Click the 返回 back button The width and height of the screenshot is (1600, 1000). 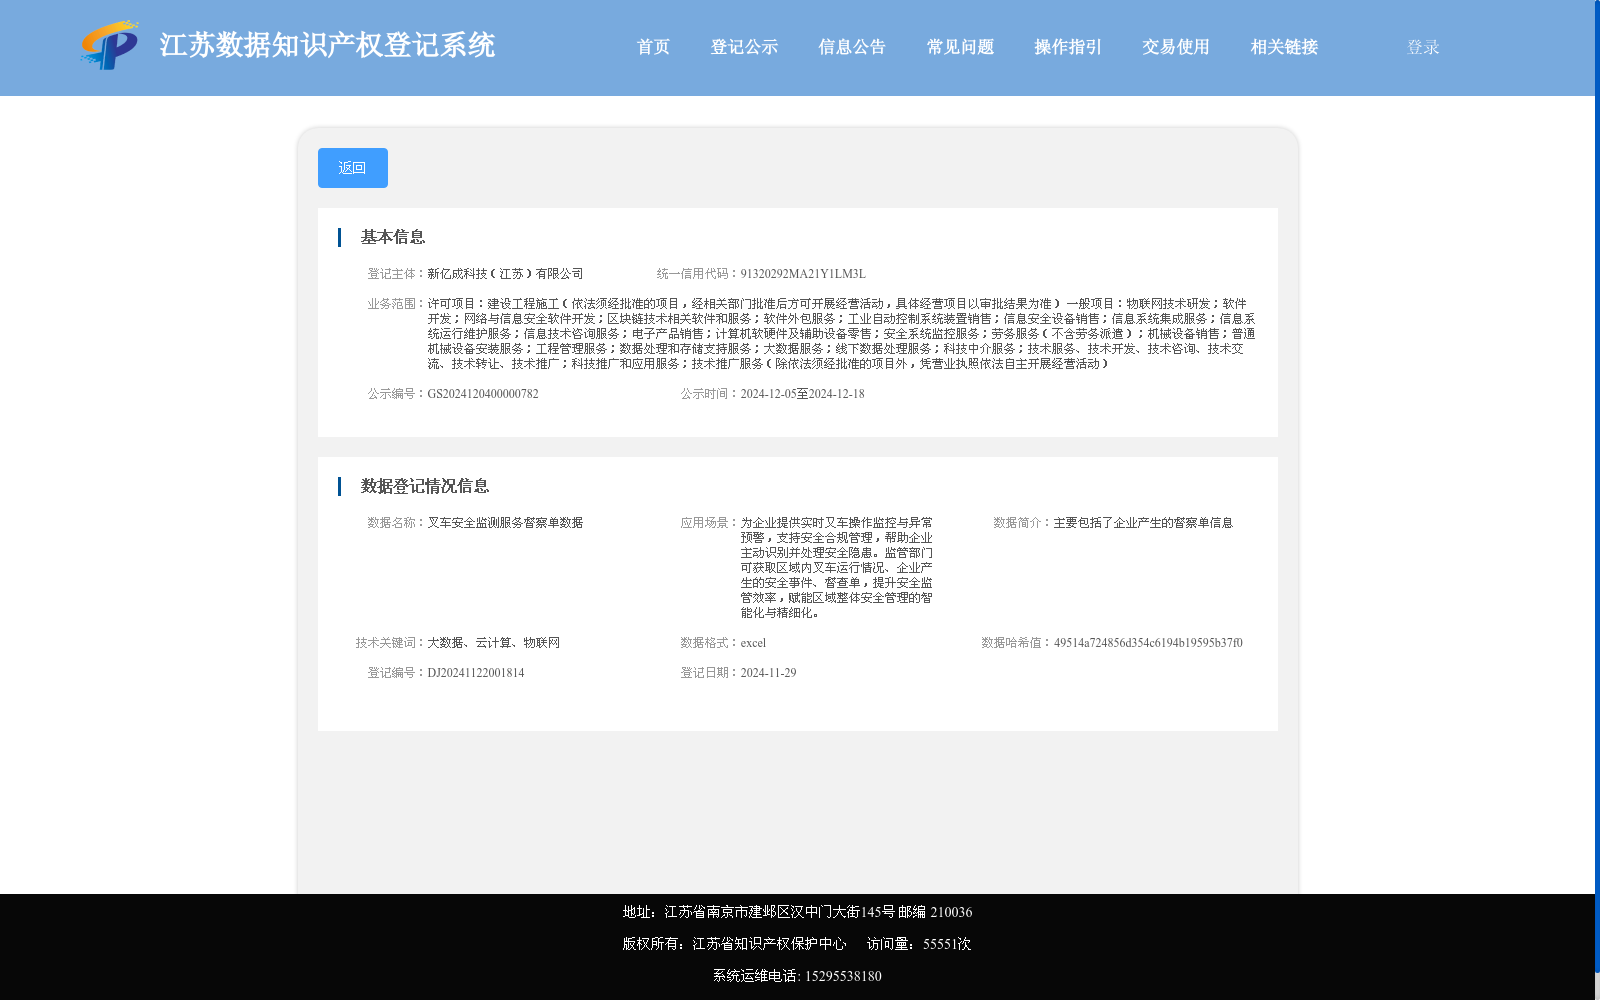coord(353,168)
